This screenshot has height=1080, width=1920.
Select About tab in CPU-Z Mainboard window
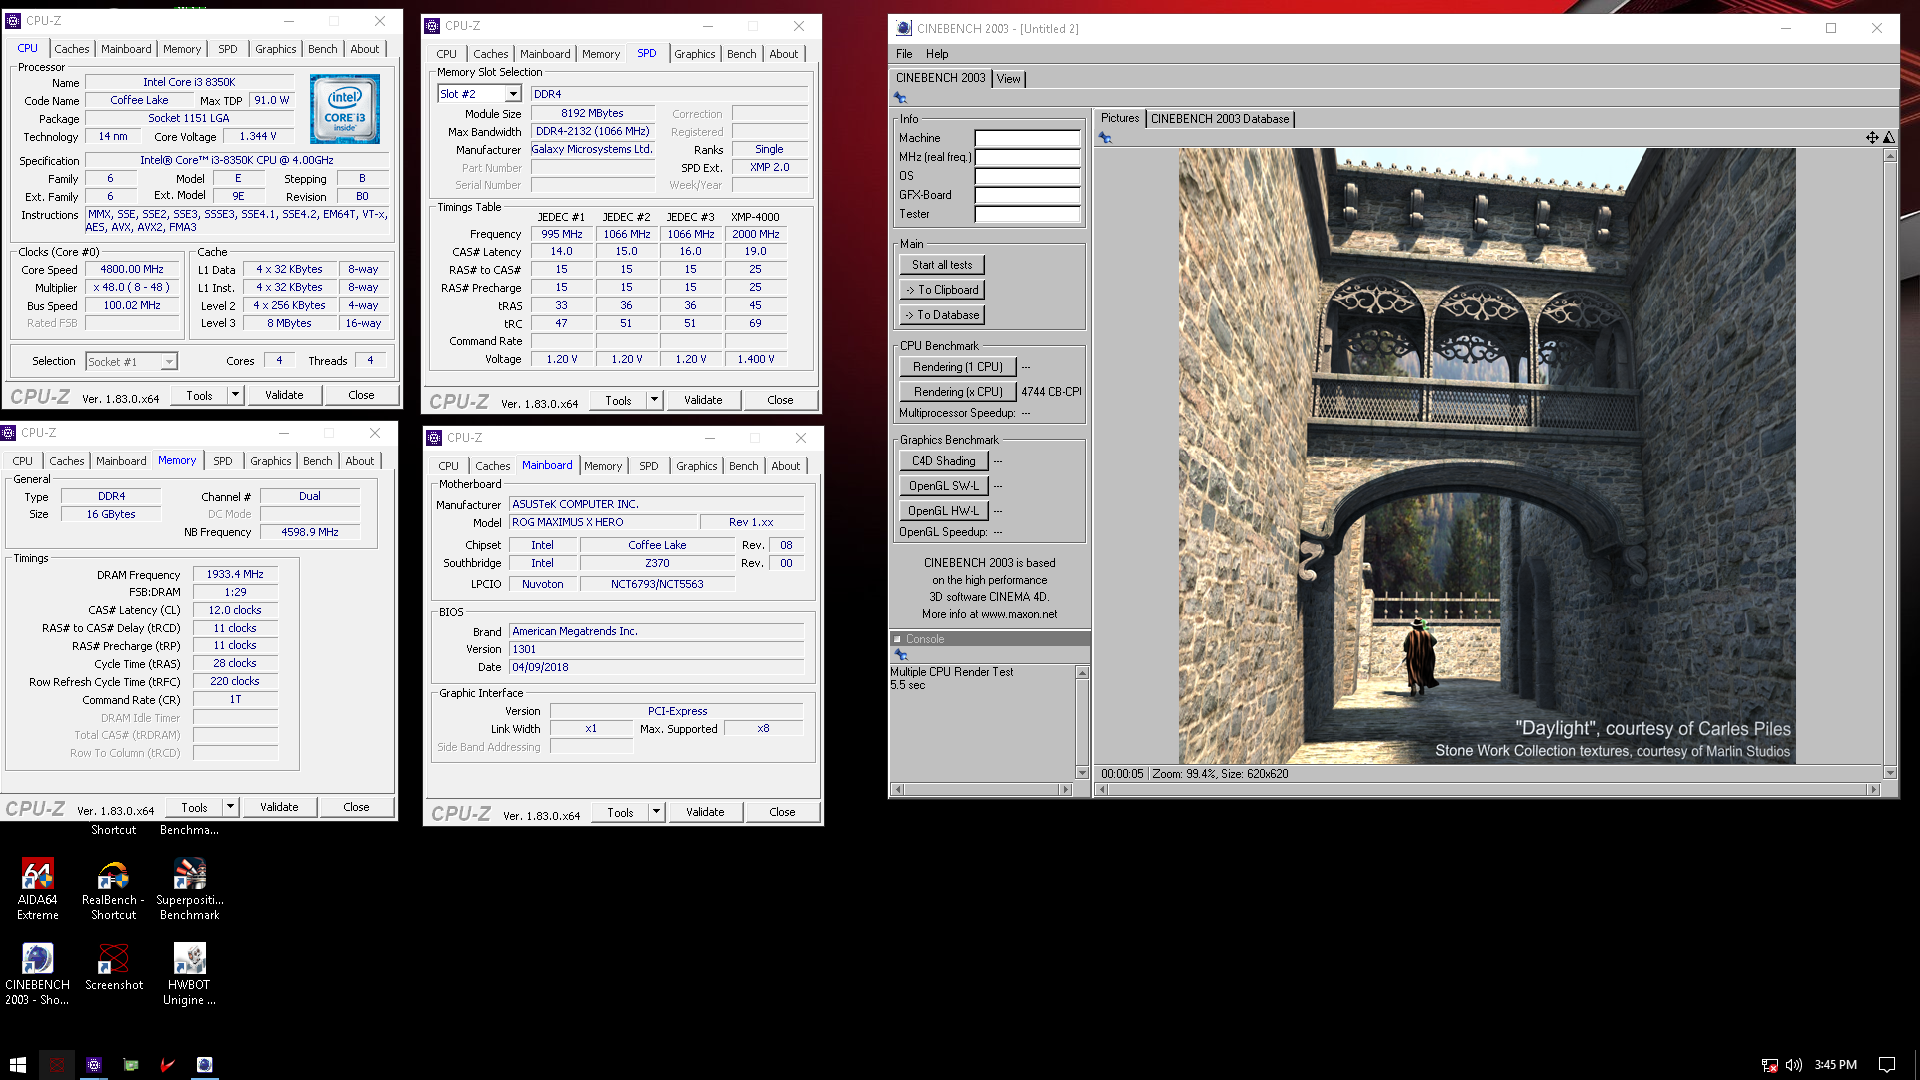[x=786, y=466]
